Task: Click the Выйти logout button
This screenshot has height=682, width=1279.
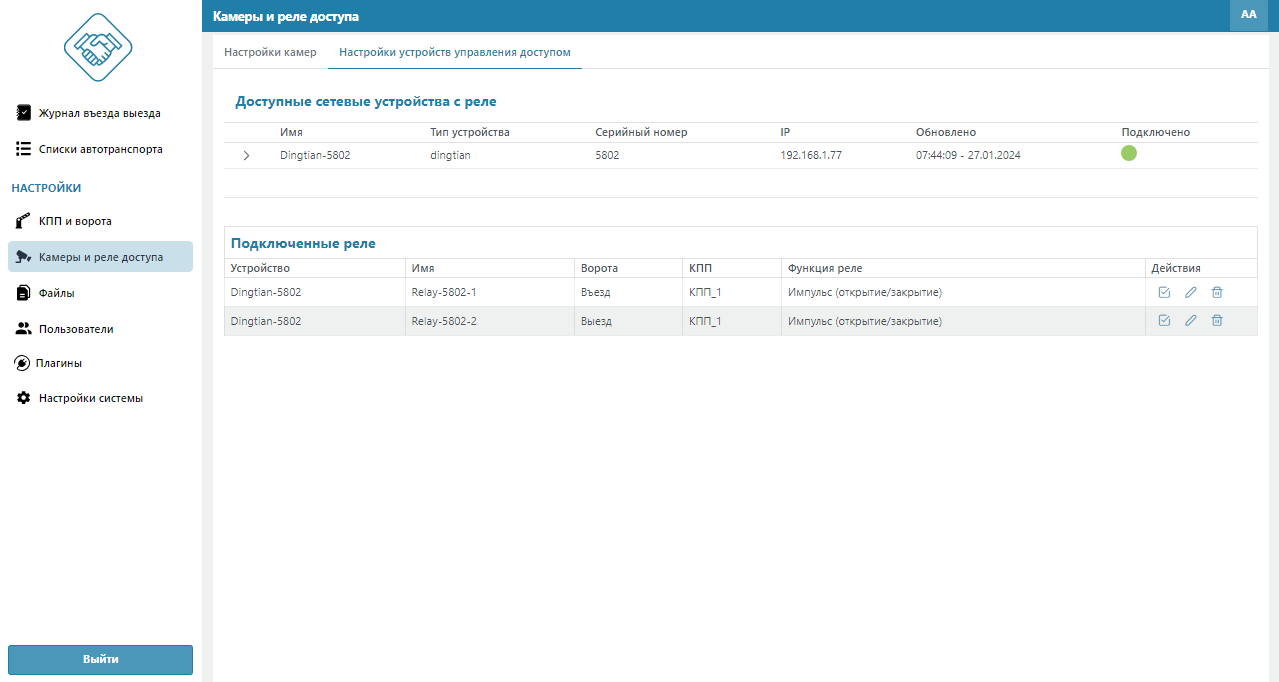Action: [100, 659]
